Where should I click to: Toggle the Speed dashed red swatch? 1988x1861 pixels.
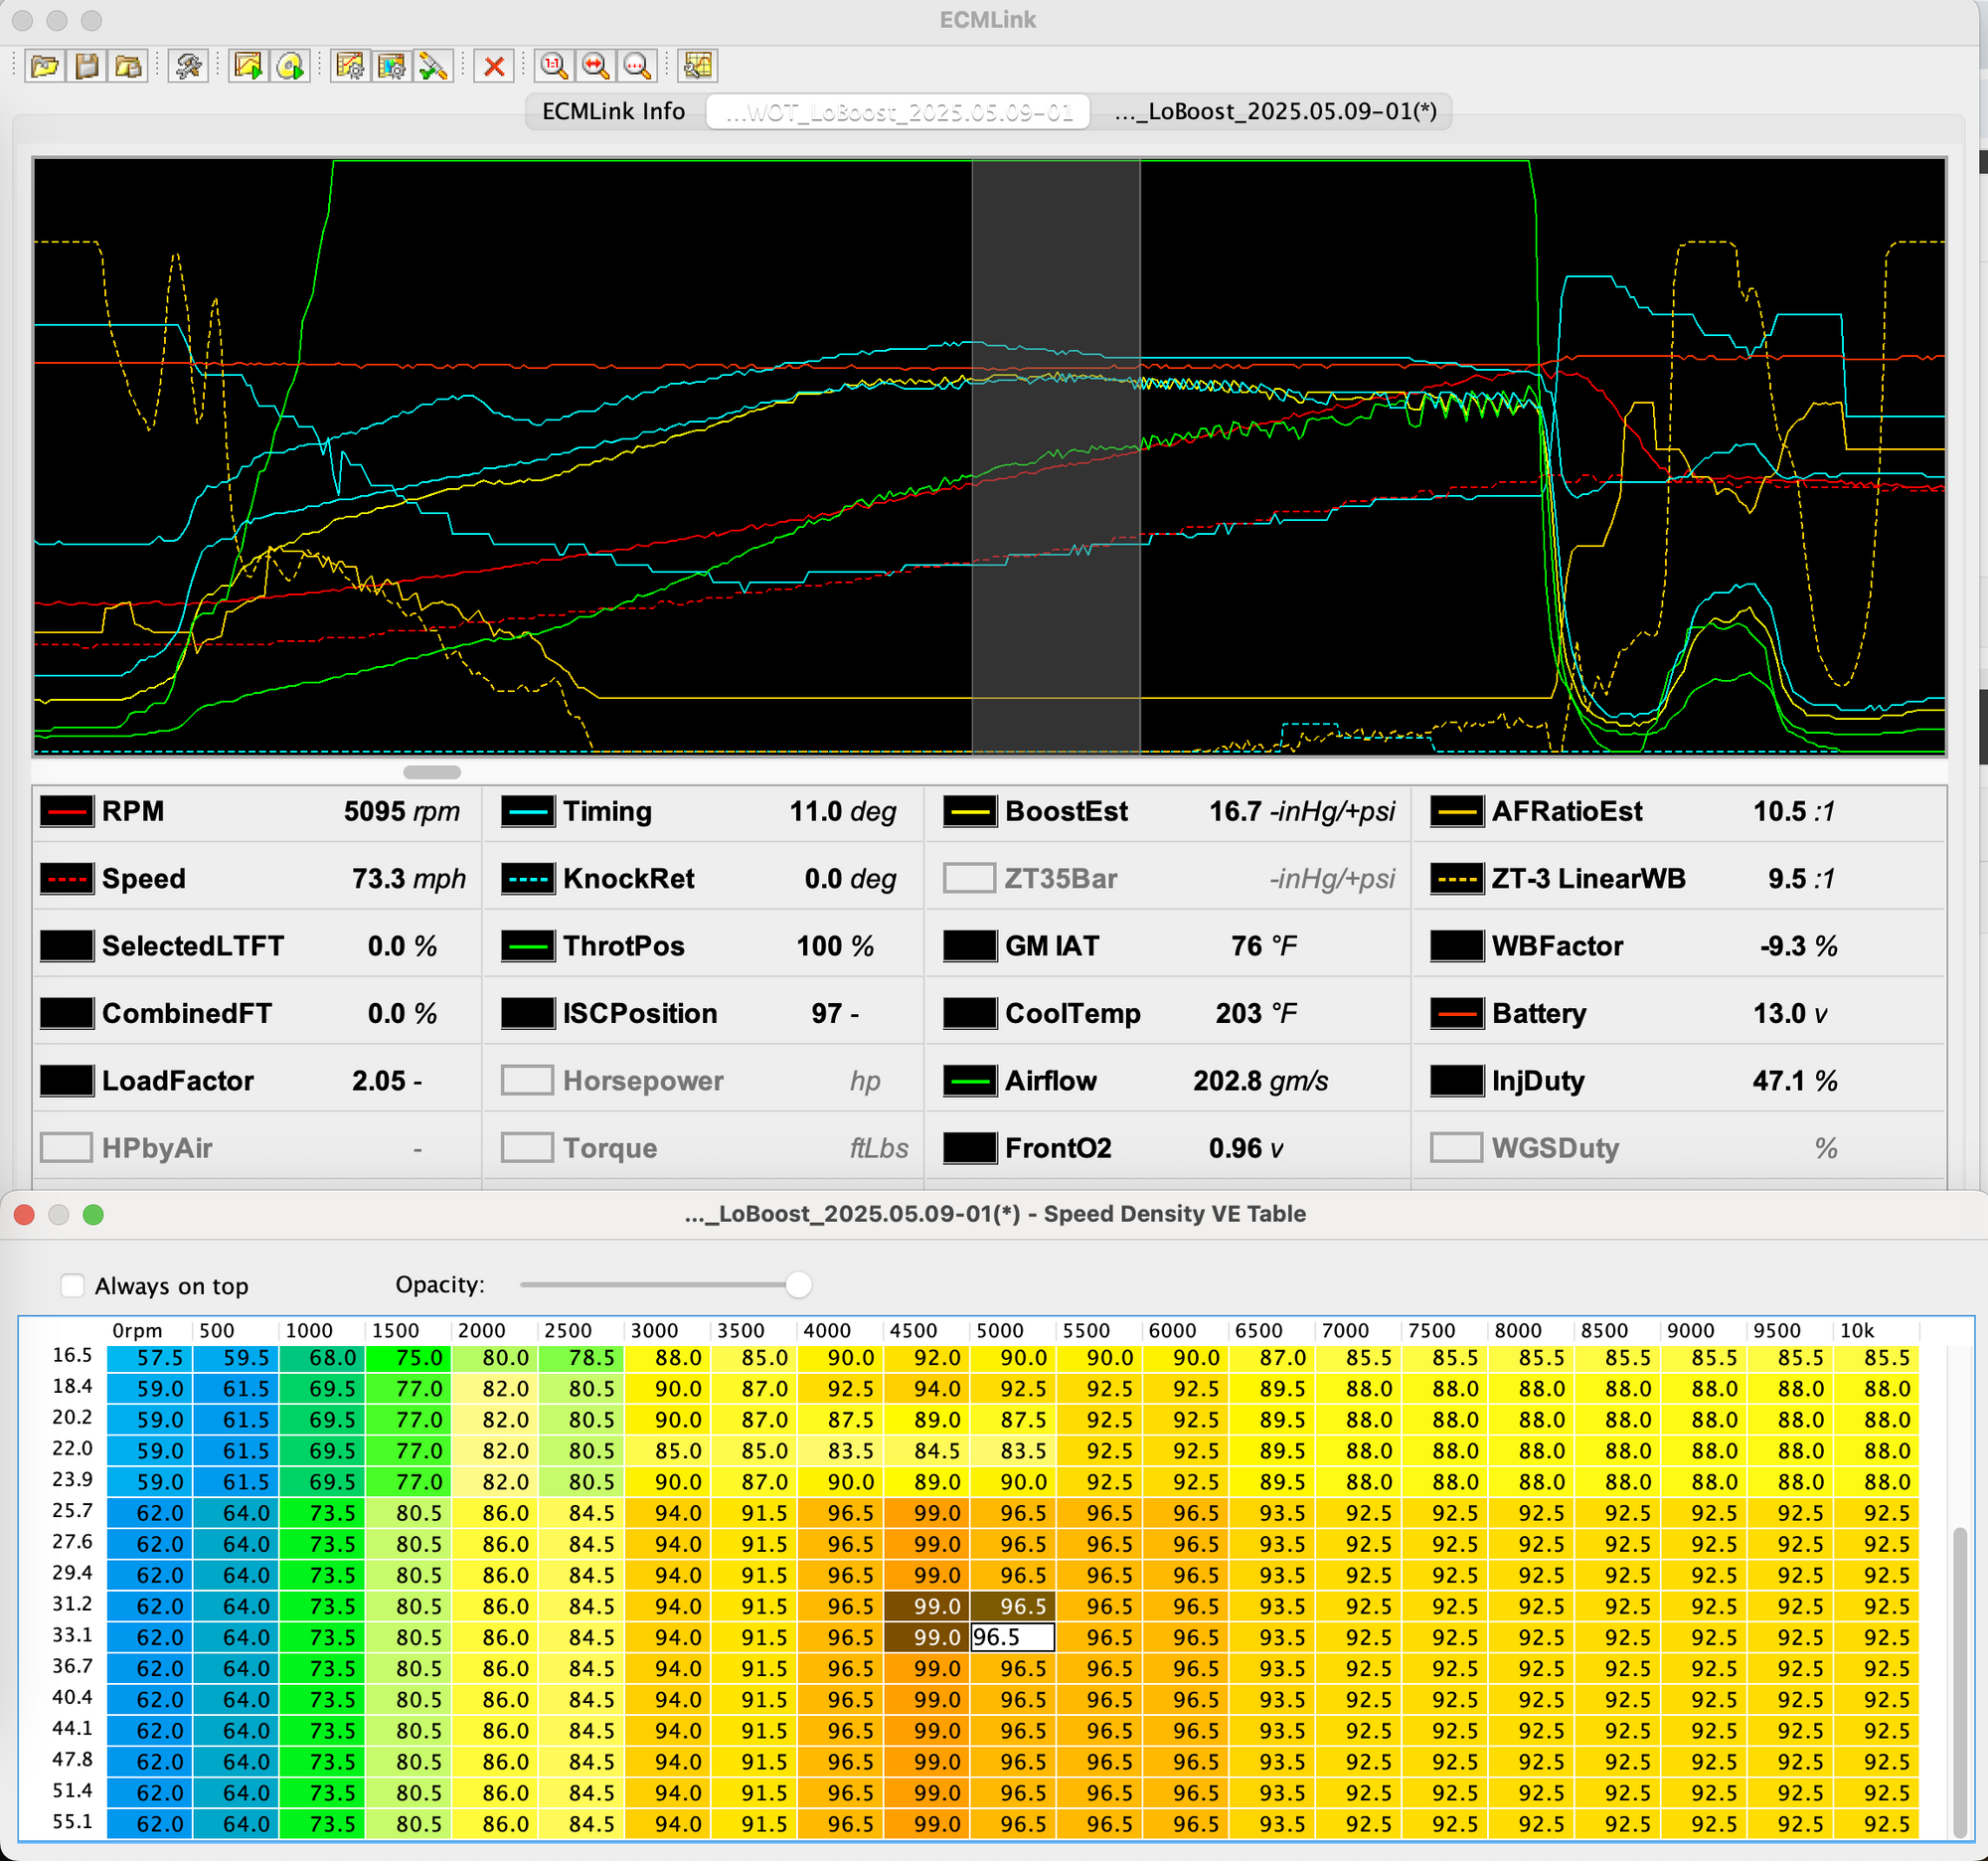click(x=66, y=878)
